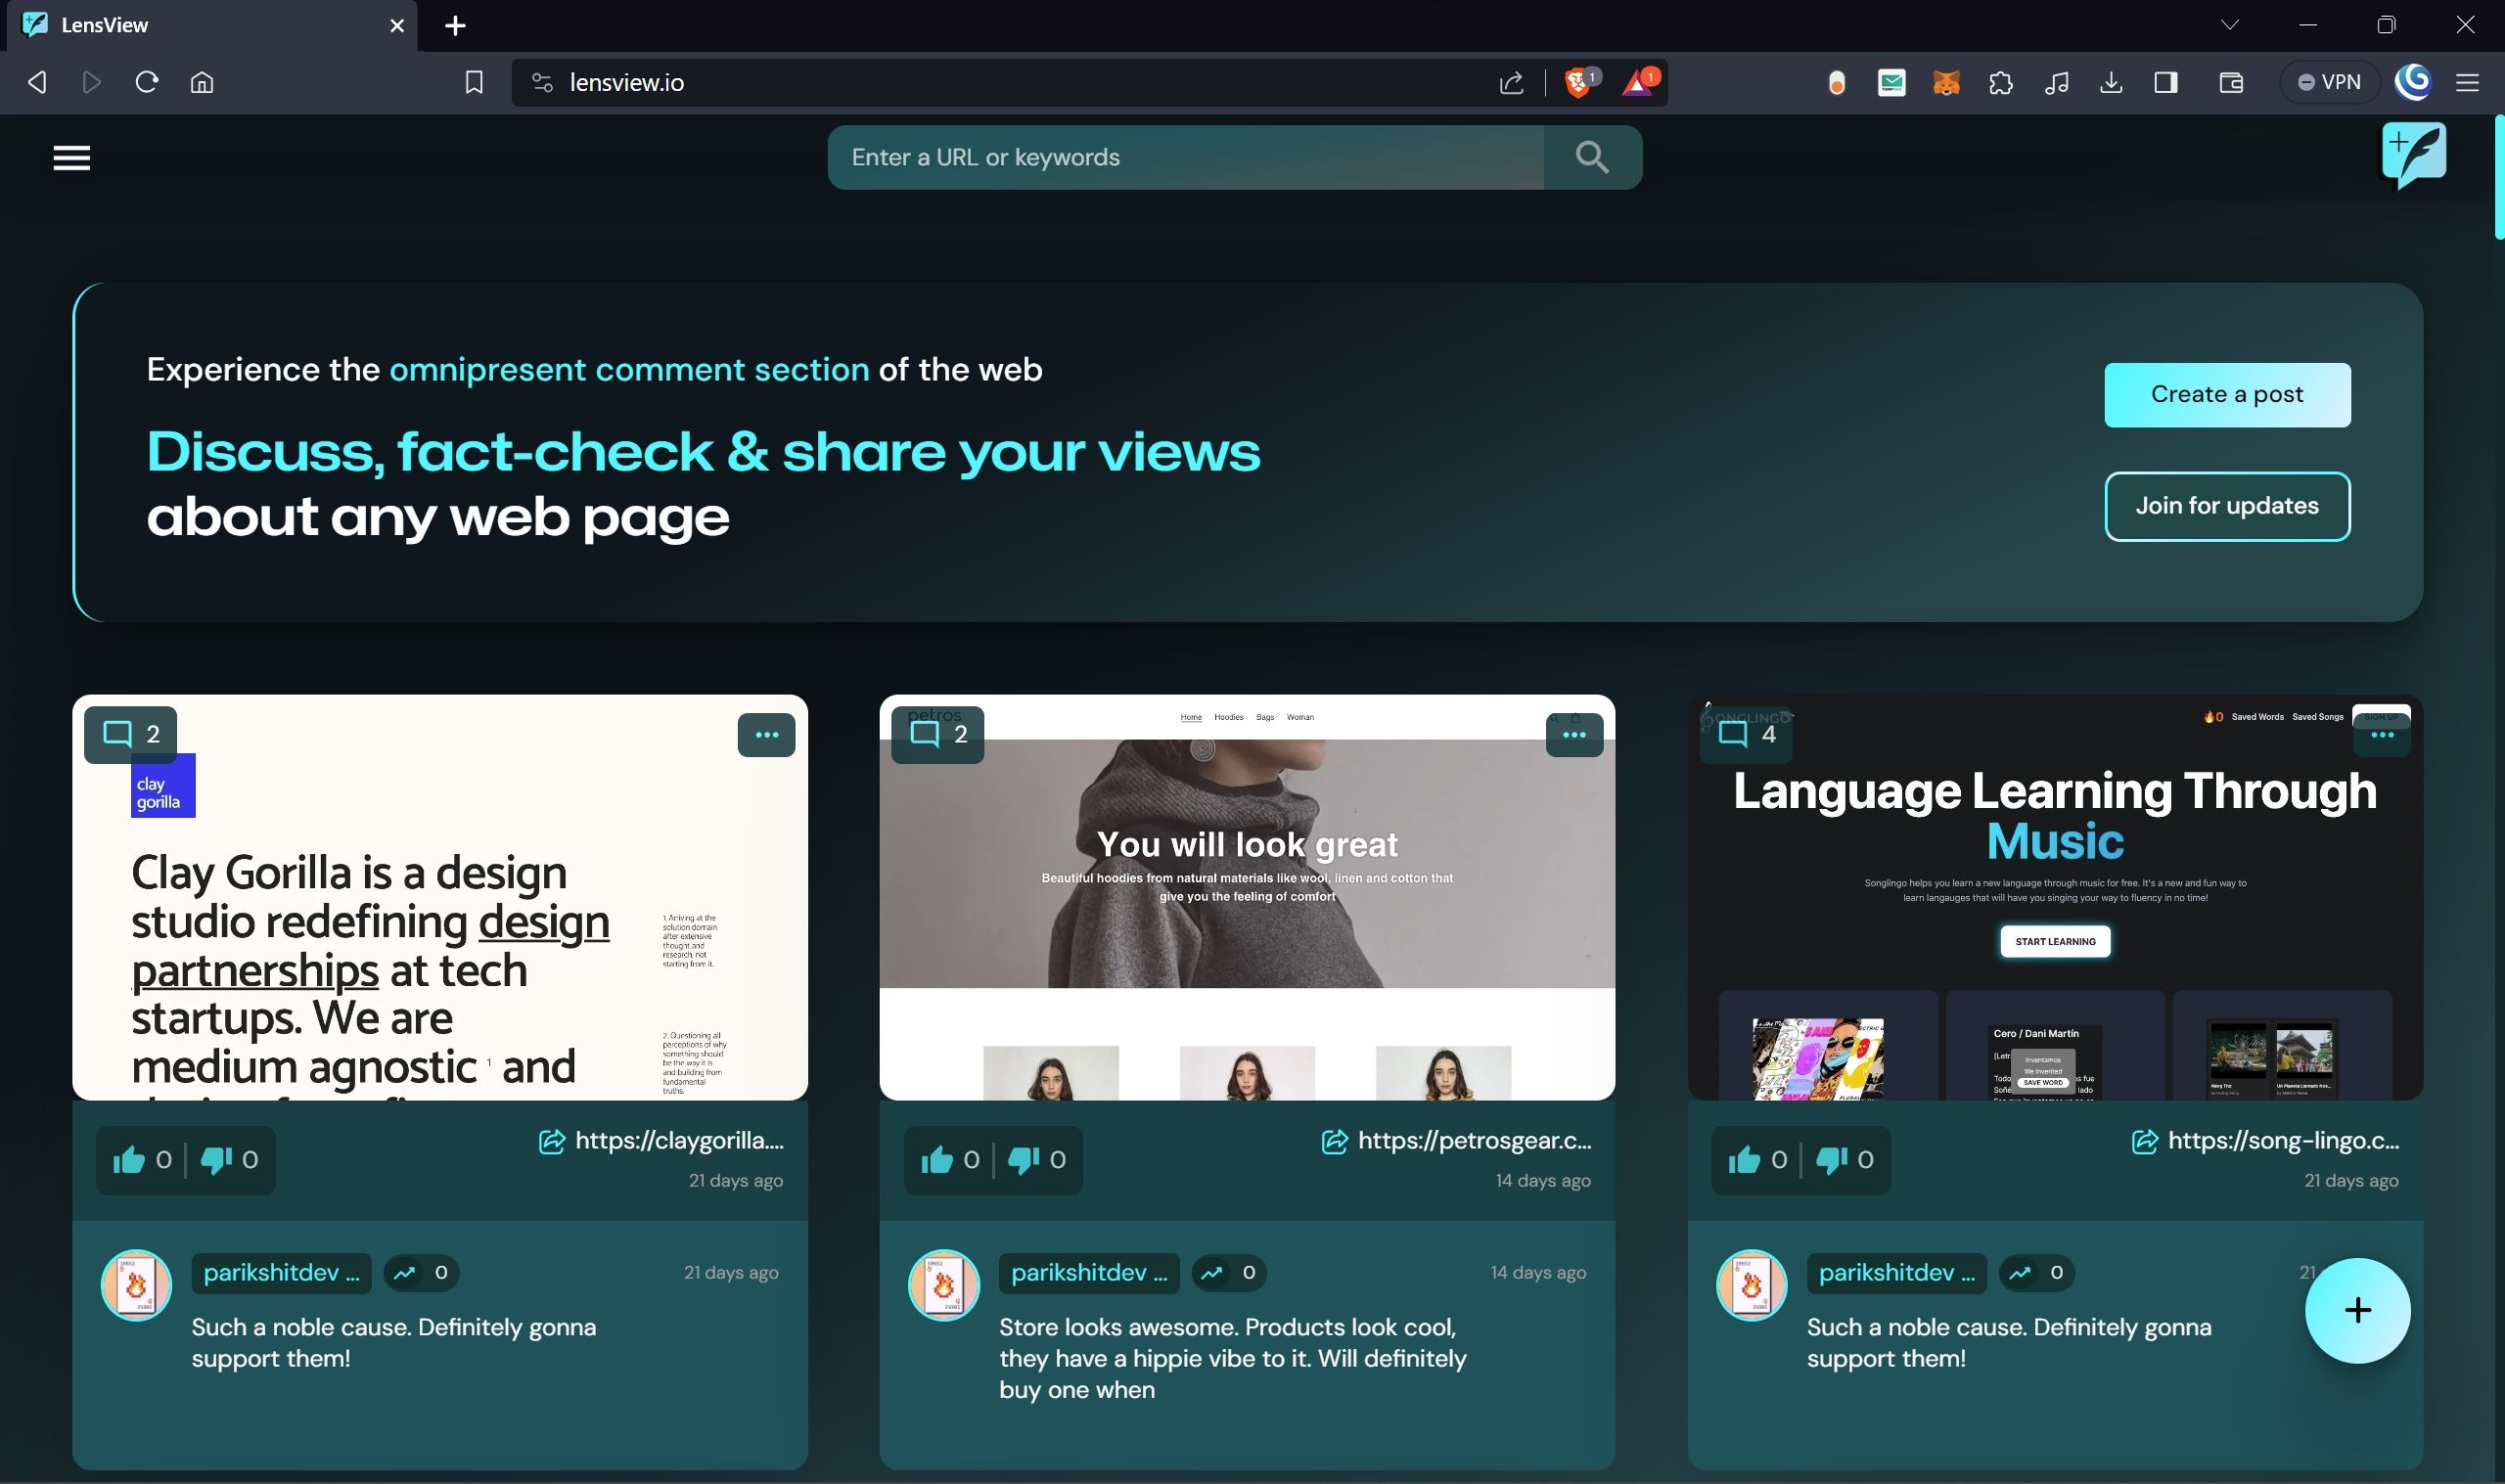The height and width of the screenshot is (1484, 2505).
Task: Click trending score badge on Songlingo comment
Action: coord(2037,1273)
